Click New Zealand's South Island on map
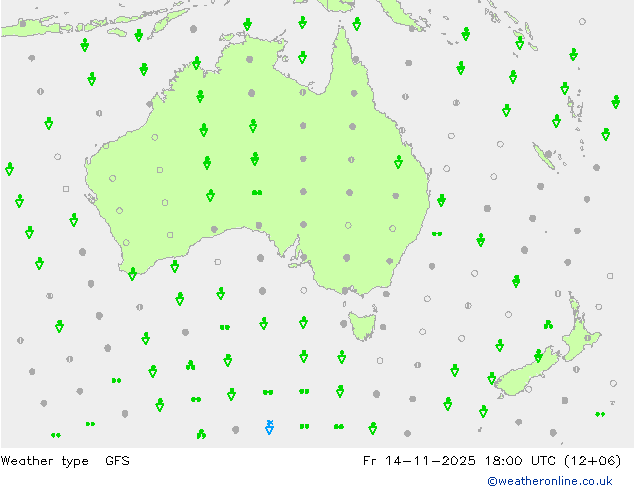The width and height of the screenshot is (634, 490). [526, 372]
